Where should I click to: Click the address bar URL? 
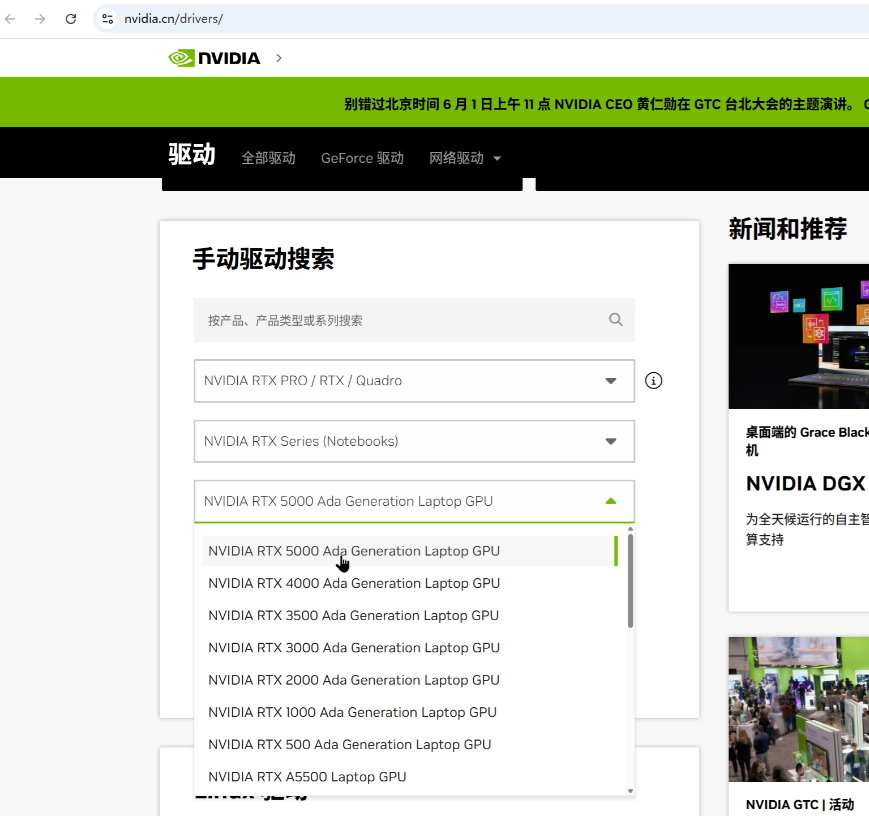[173, 19]
